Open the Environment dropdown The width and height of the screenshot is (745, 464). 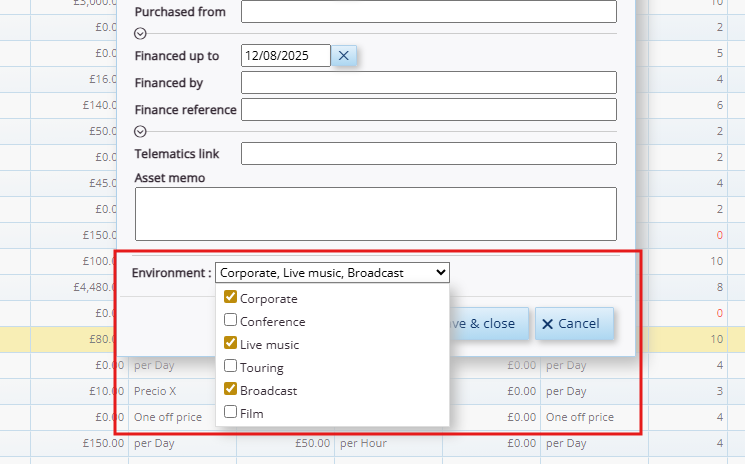pos(332,273)
